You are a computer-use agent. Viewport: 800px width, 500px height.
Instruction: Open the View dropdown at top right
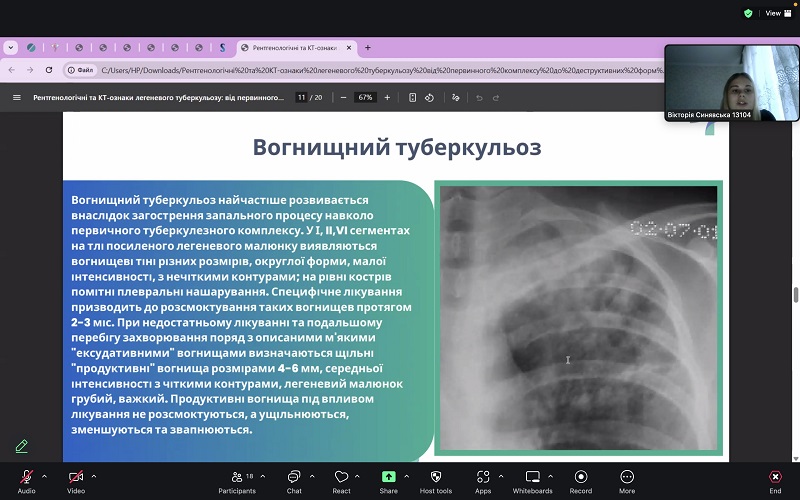pos(777,13)
